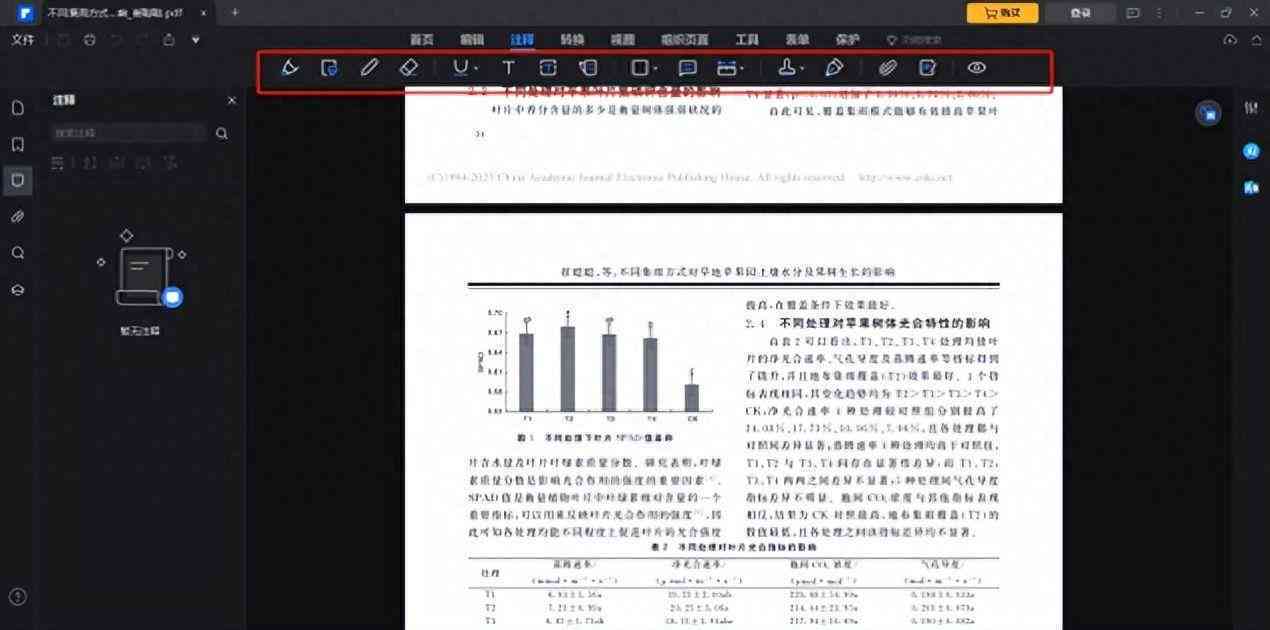Select the Stamp tool
This screenshot has height=630, width=1270.
coord(787,68)
